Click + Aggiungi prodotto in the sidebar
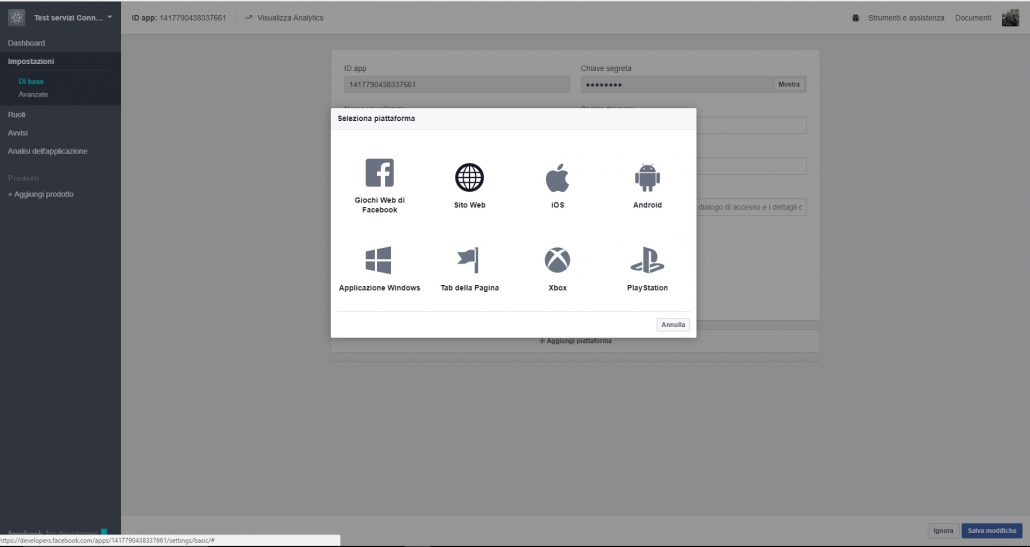 (x=41, y=194)
